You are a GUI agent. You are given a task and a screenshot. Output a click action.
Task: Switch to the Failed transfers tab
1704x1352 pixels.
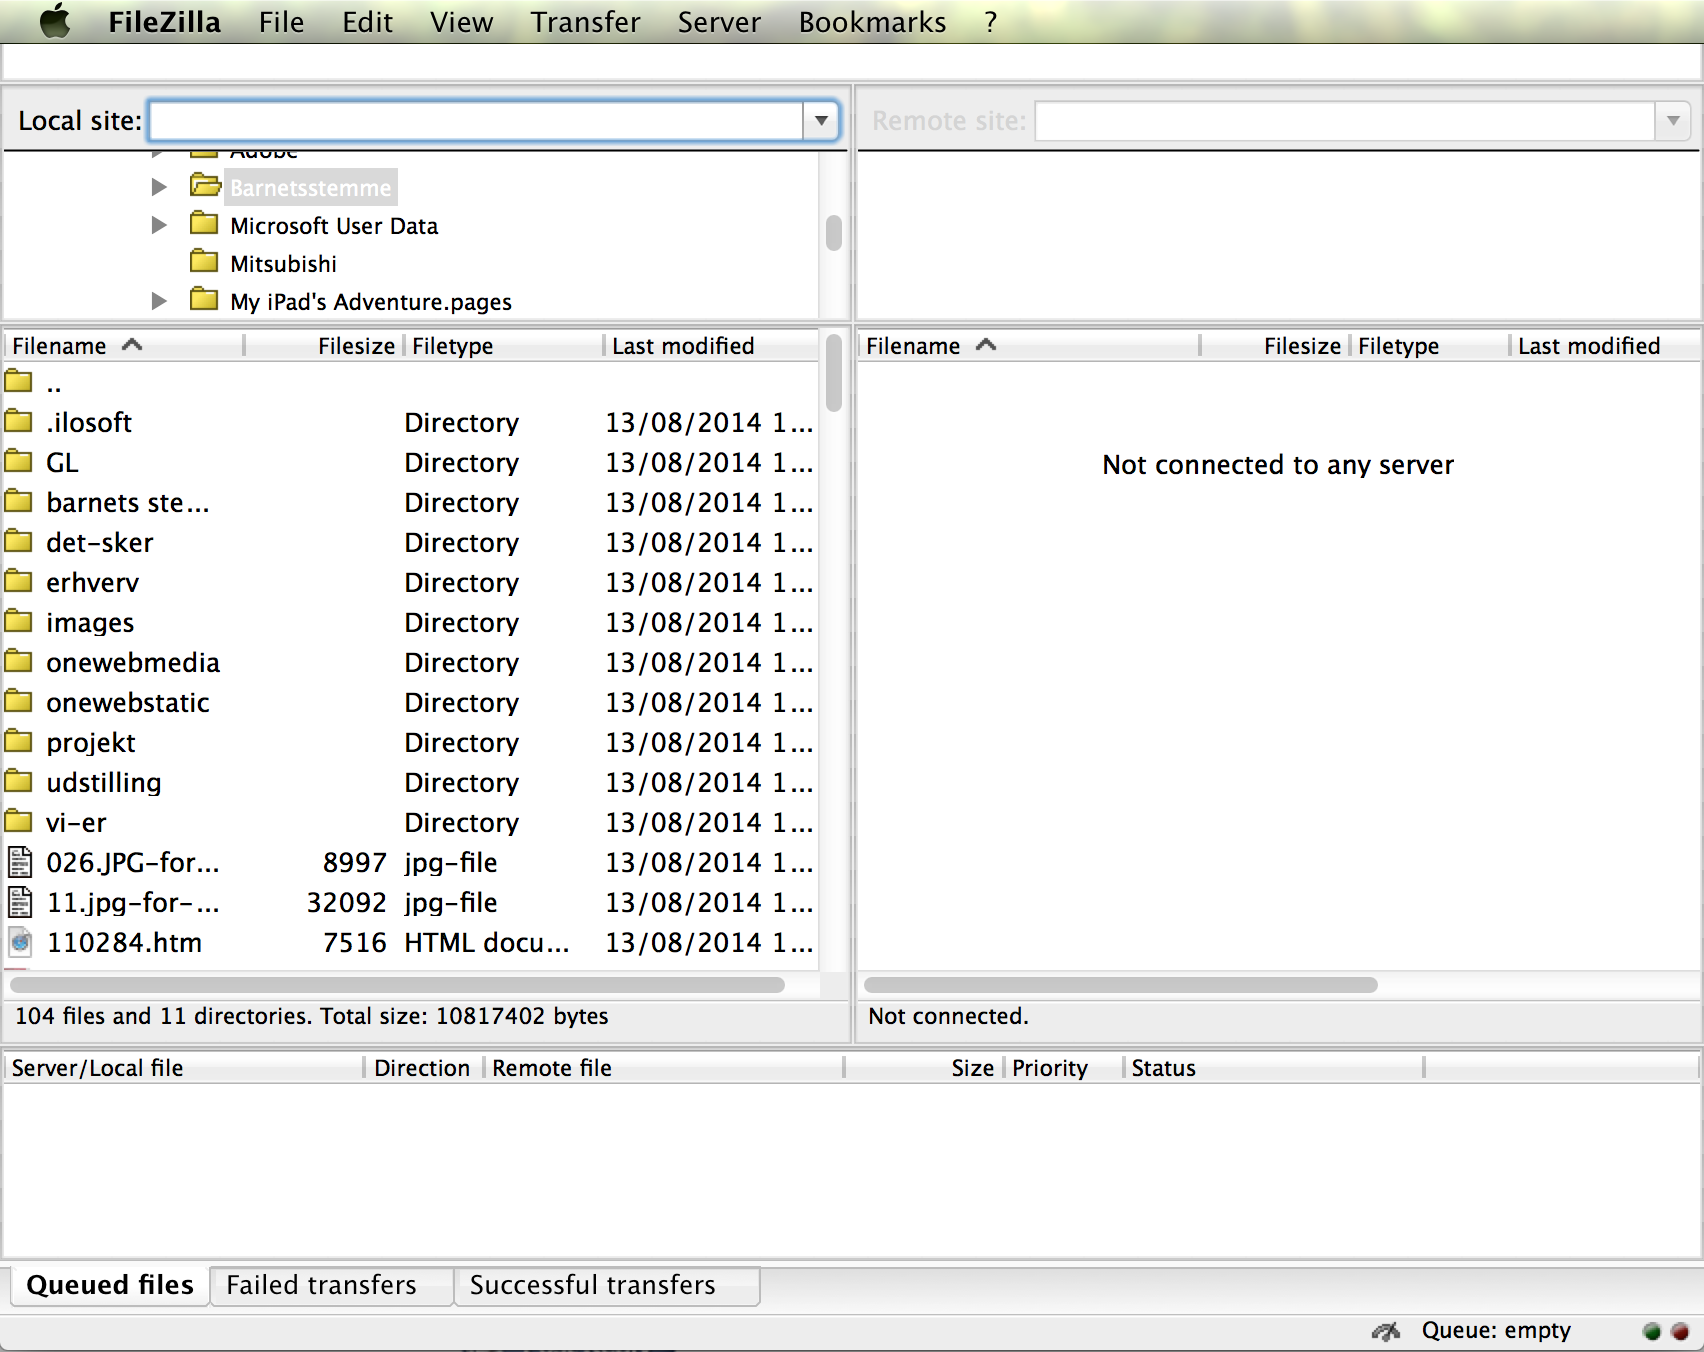tap(331, 1285)
